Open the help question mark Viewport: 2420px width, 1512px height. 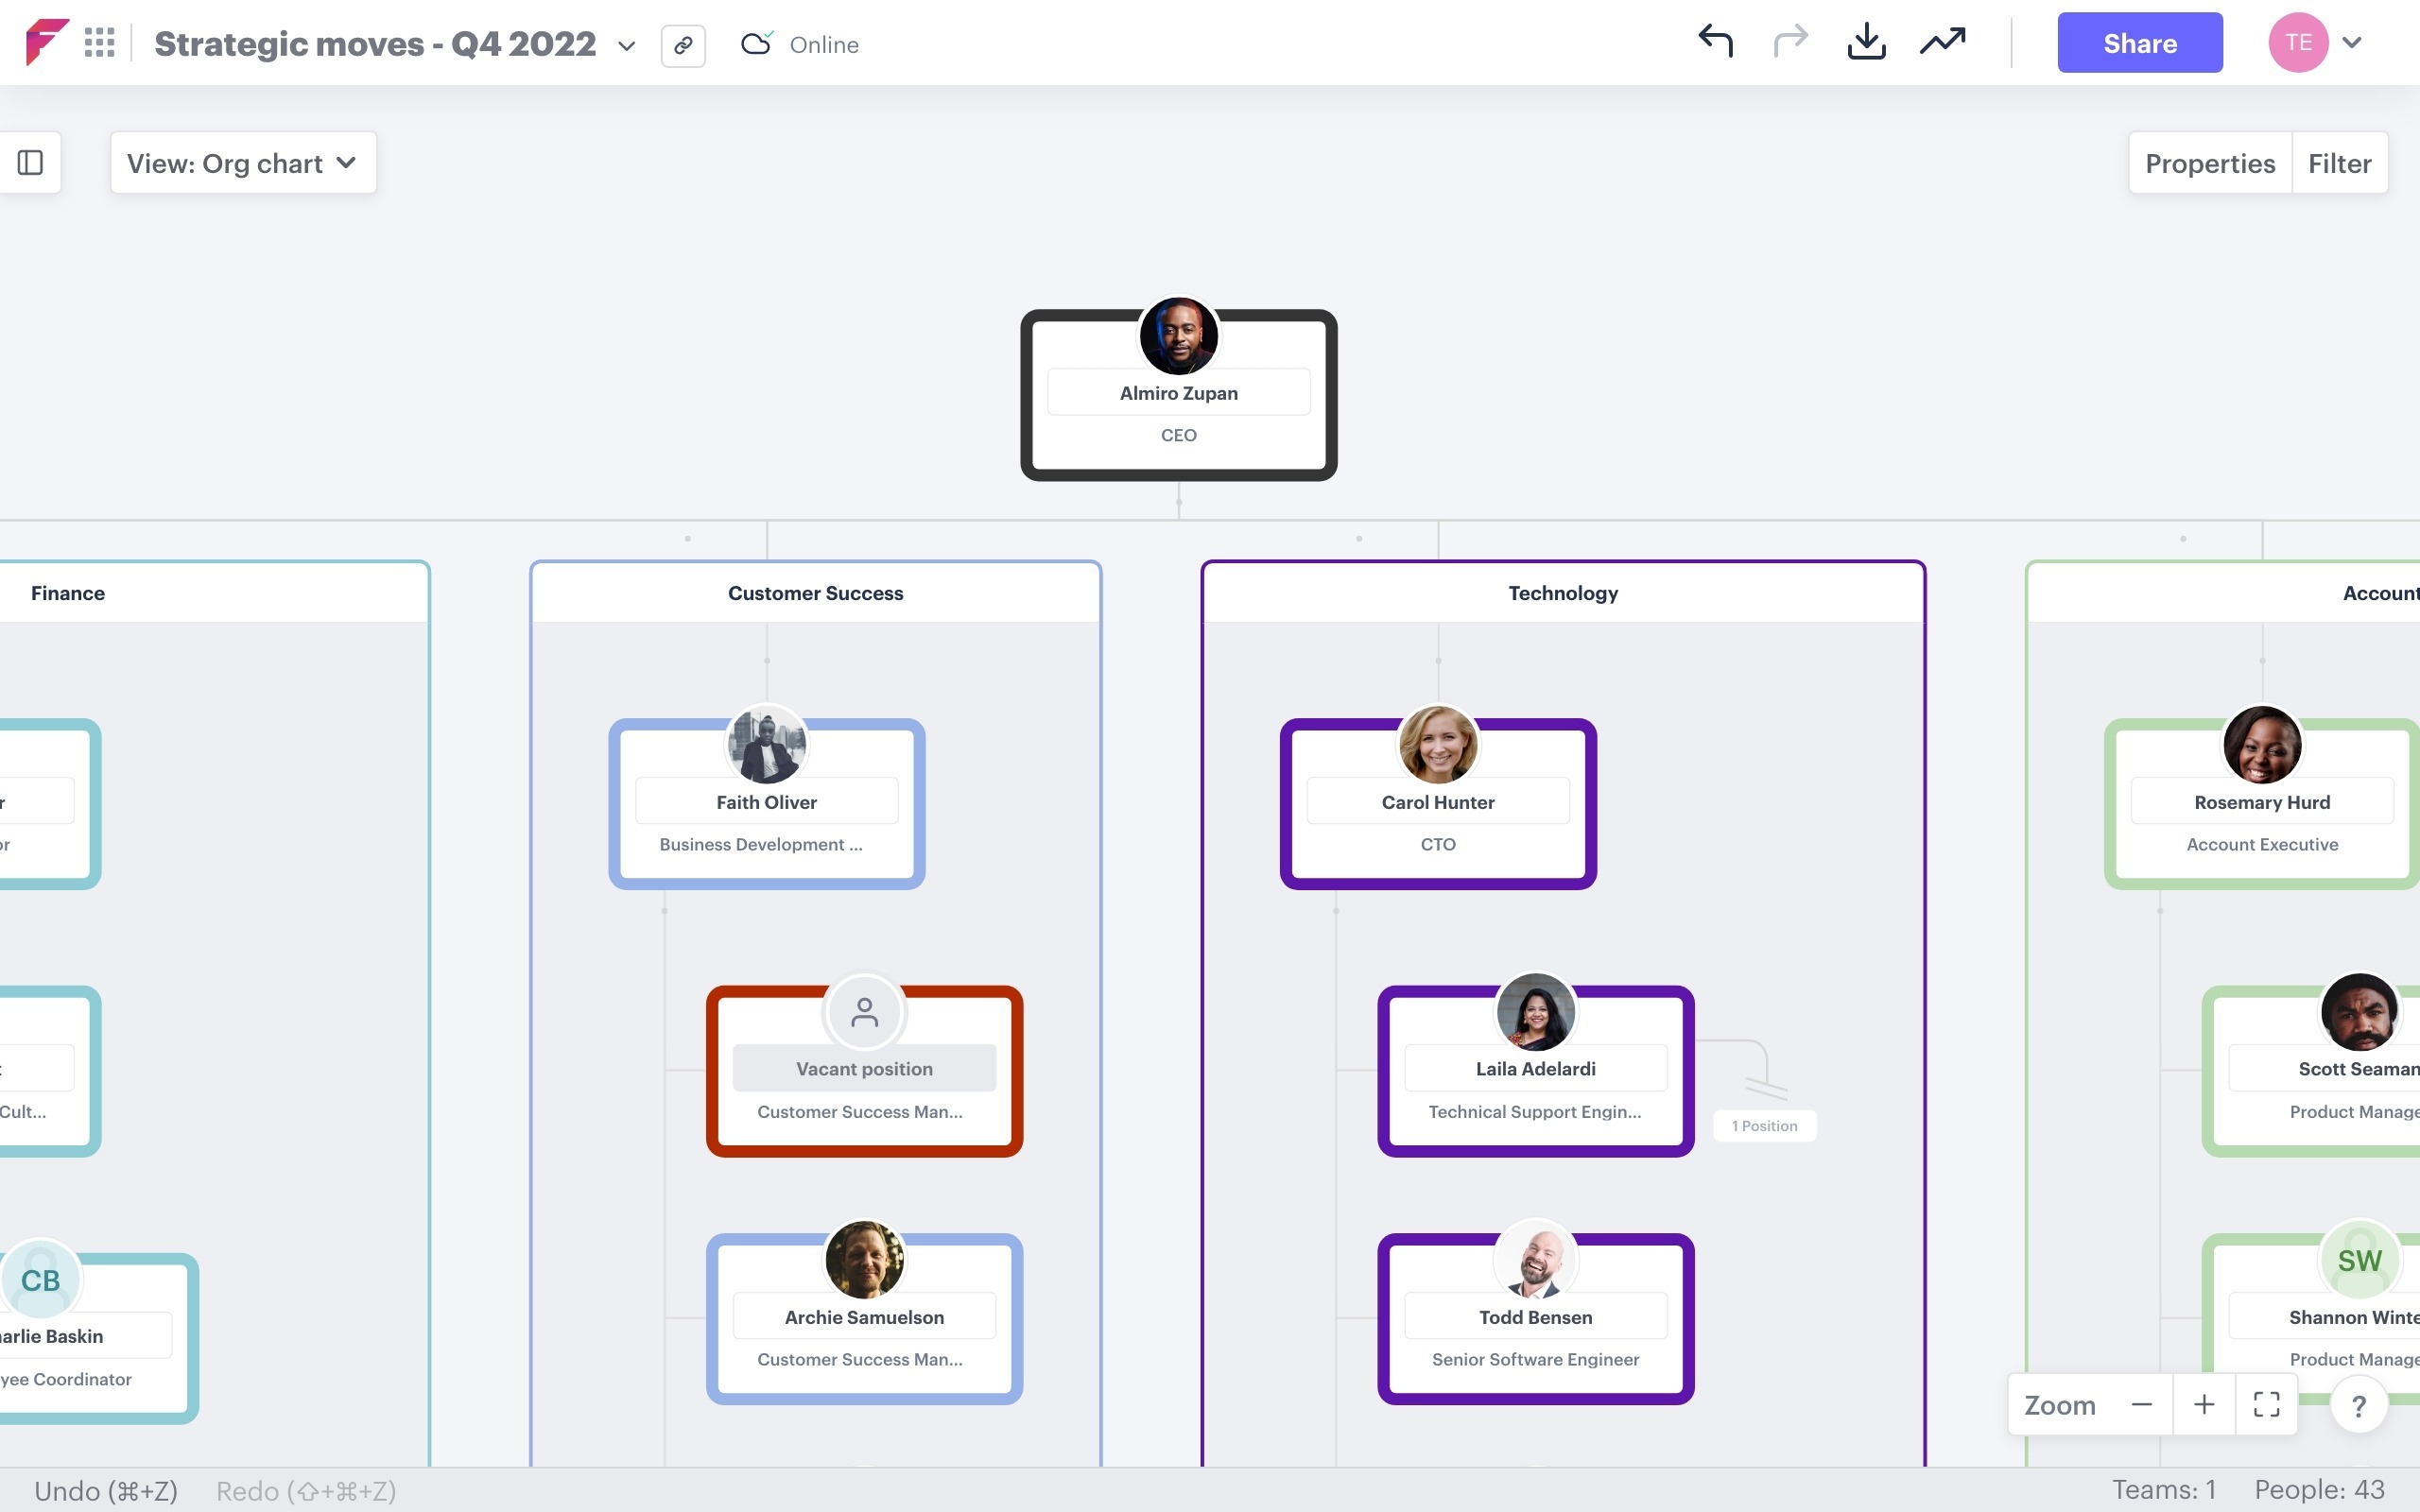pyautogui.click(x=2359, y=1404)
